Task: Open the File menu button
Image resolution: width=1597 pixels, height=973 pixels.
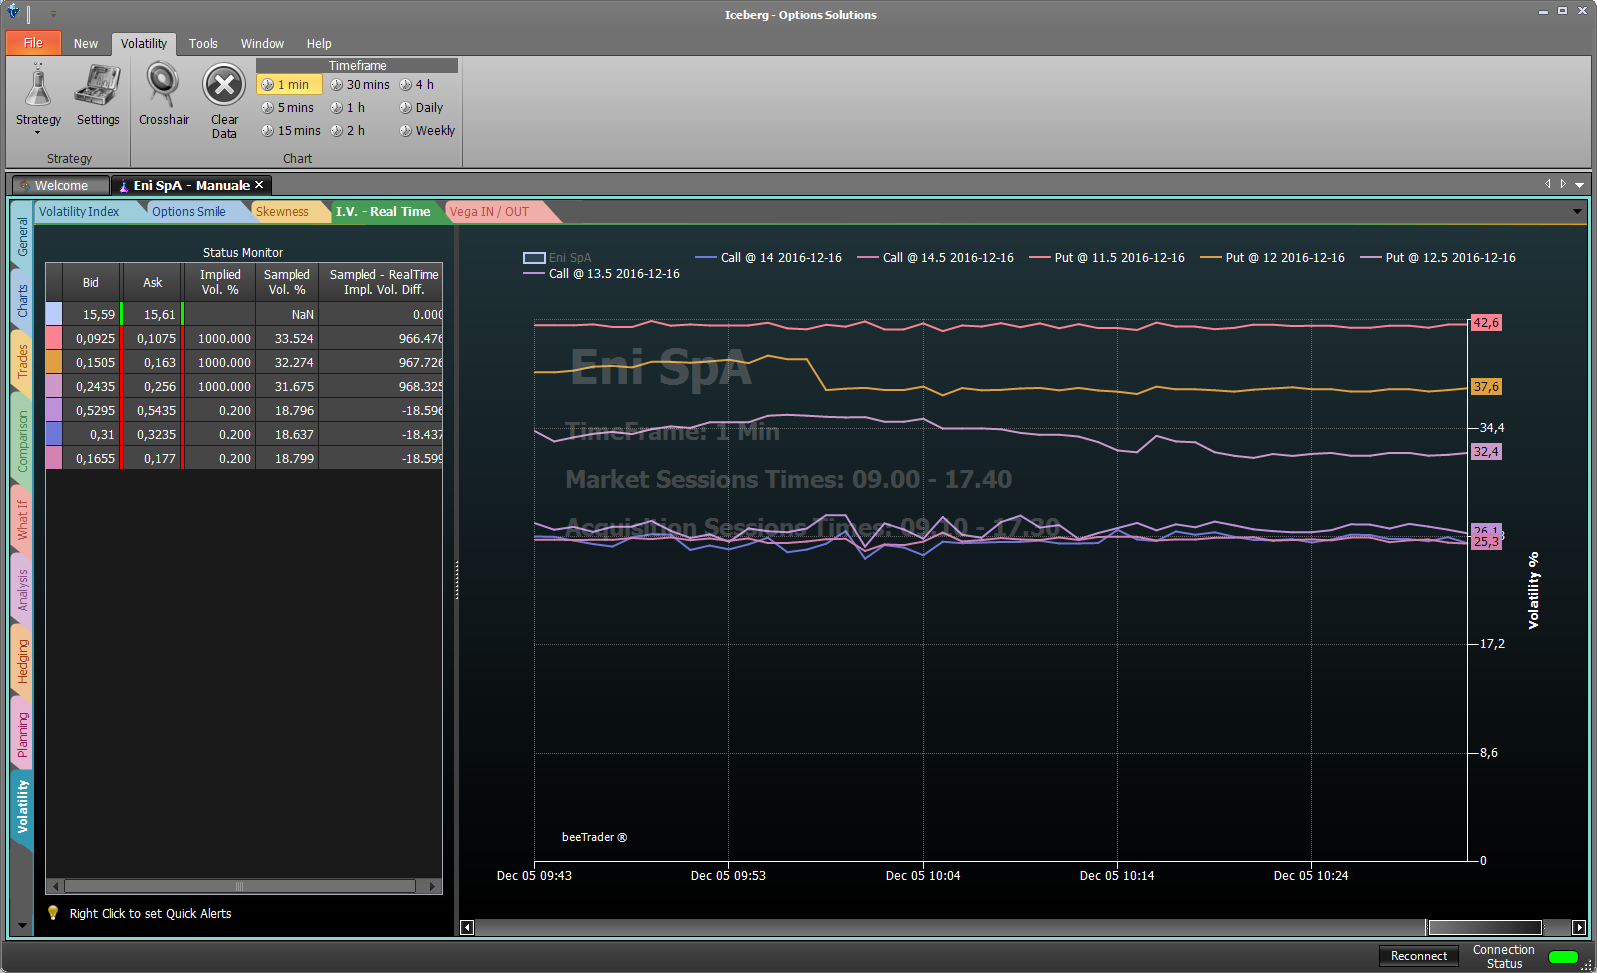Action: pyautogui.click(x=33, y=43)
